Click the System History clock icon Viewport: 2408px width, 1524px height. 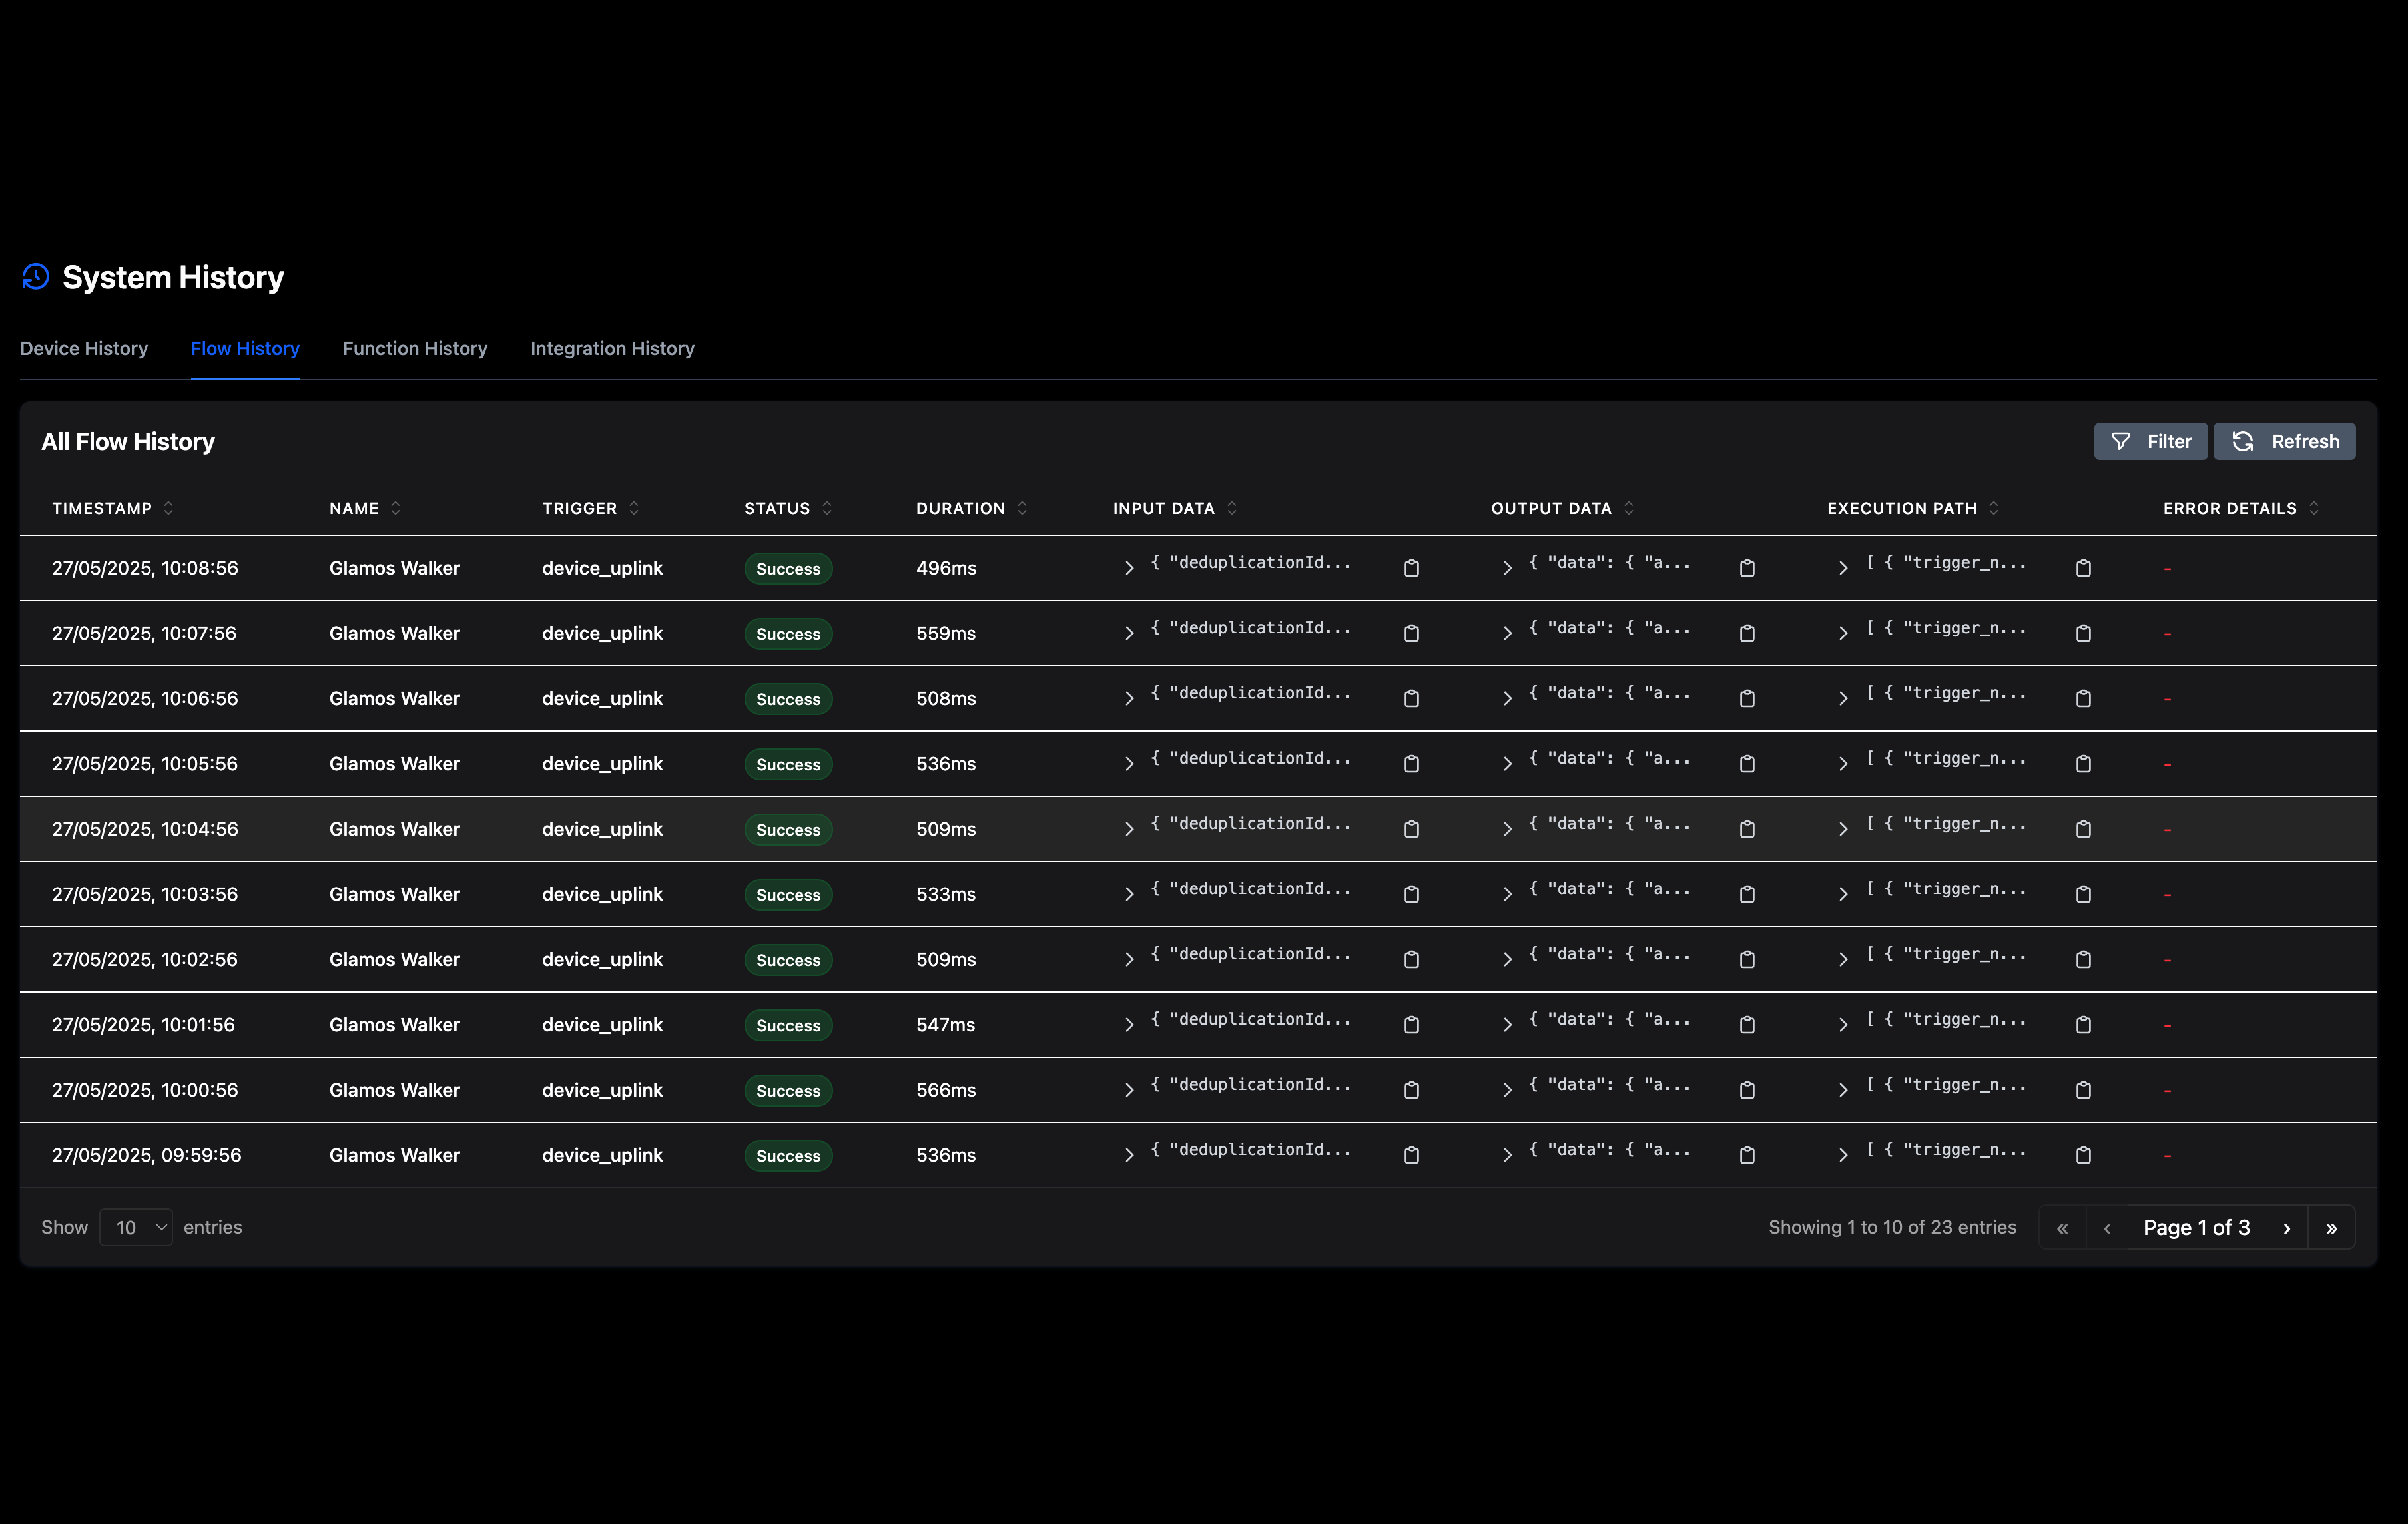[x=36, y=277]
